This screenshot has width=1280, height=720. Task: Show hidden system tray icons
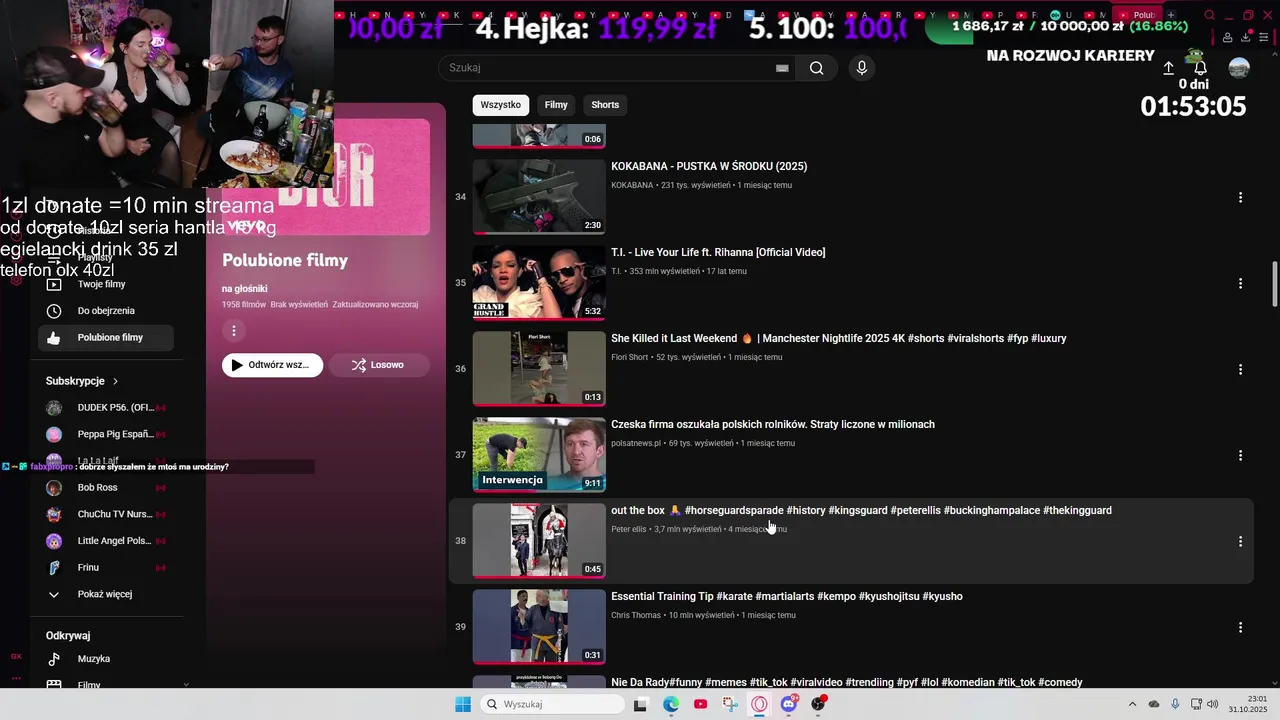pos(1132,704)
